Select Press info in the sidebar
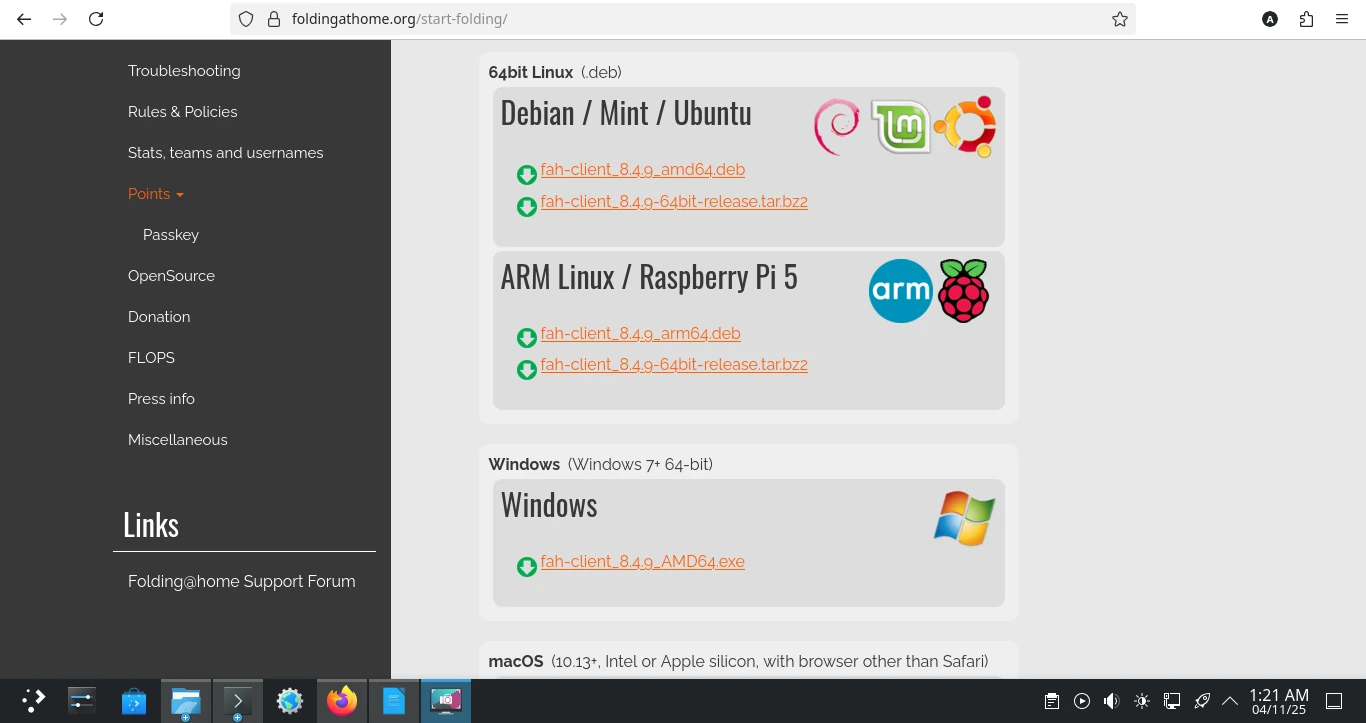This screenshot has height=723, width=1366. (x=161, y=398)
